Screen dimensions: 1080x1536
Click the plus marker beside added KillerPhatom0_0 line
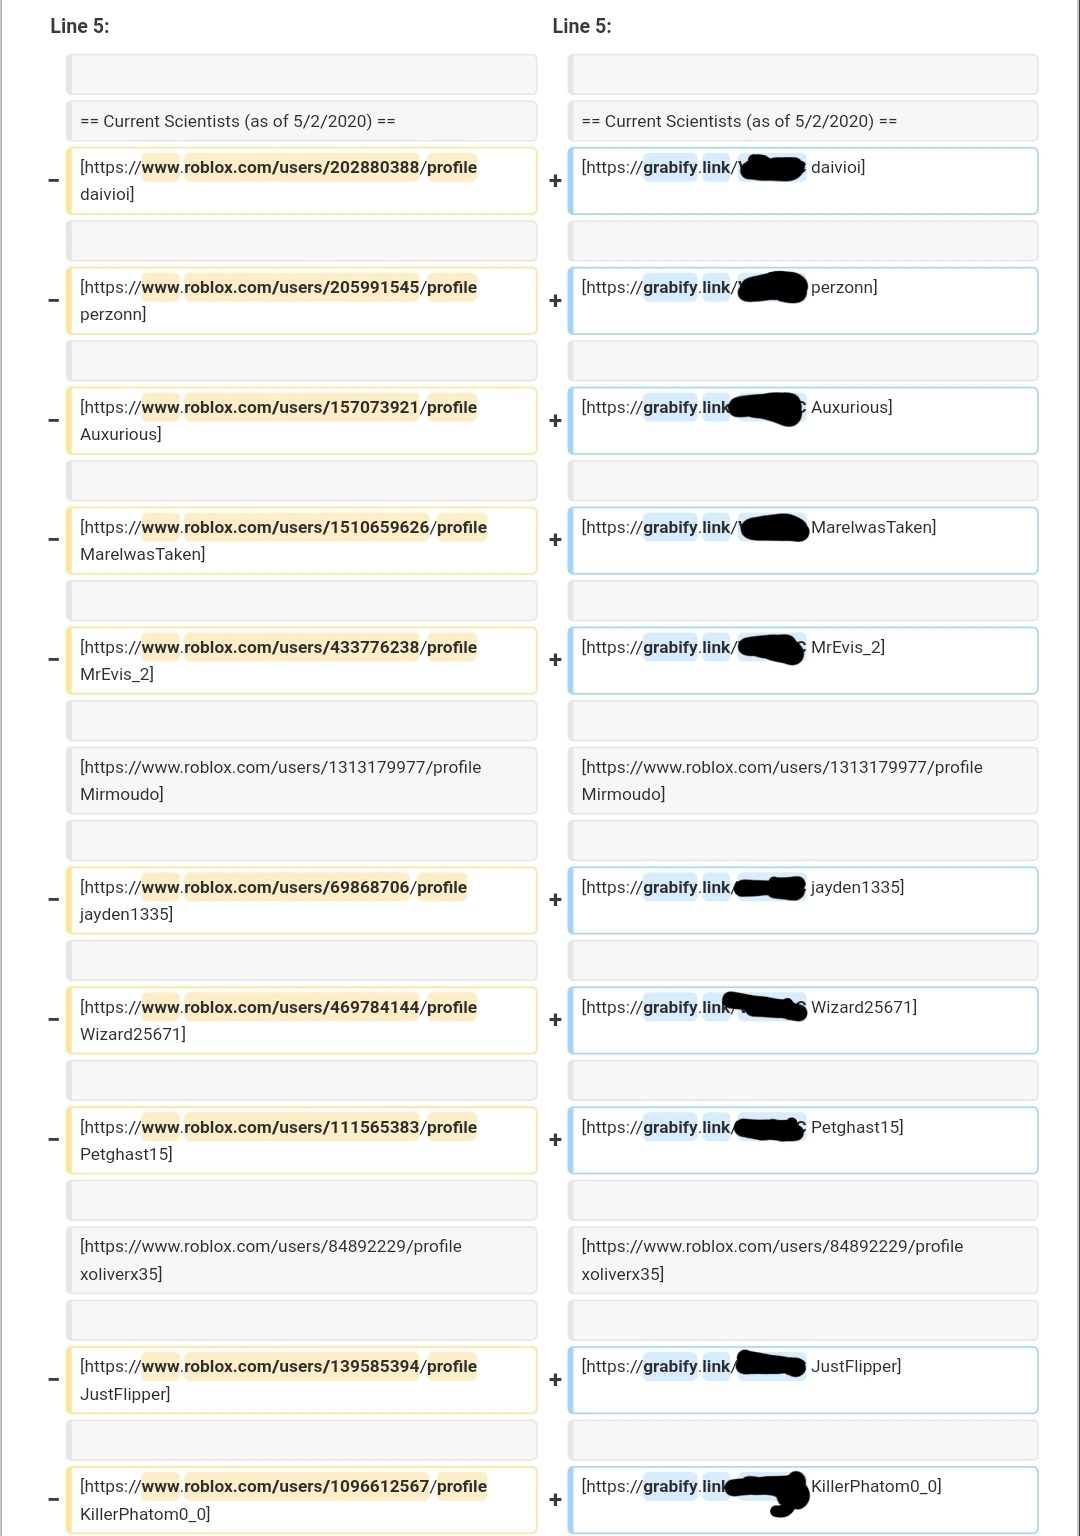point(555,1500)
